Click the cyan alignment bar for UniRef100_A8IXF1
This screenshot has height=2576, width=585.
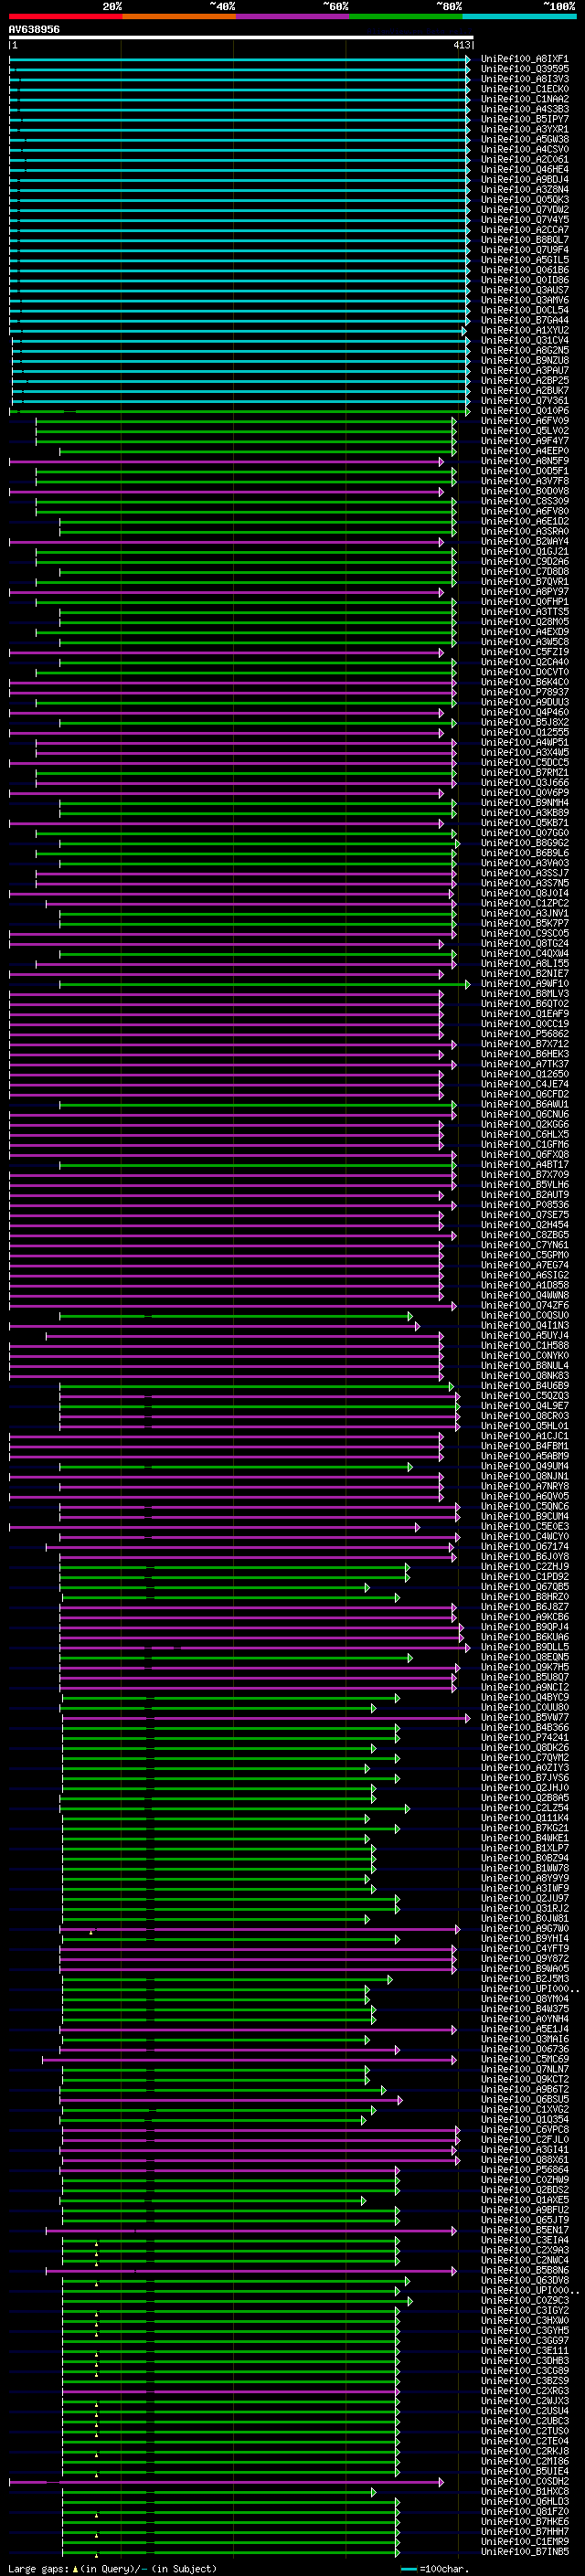[x=240, y=59]
